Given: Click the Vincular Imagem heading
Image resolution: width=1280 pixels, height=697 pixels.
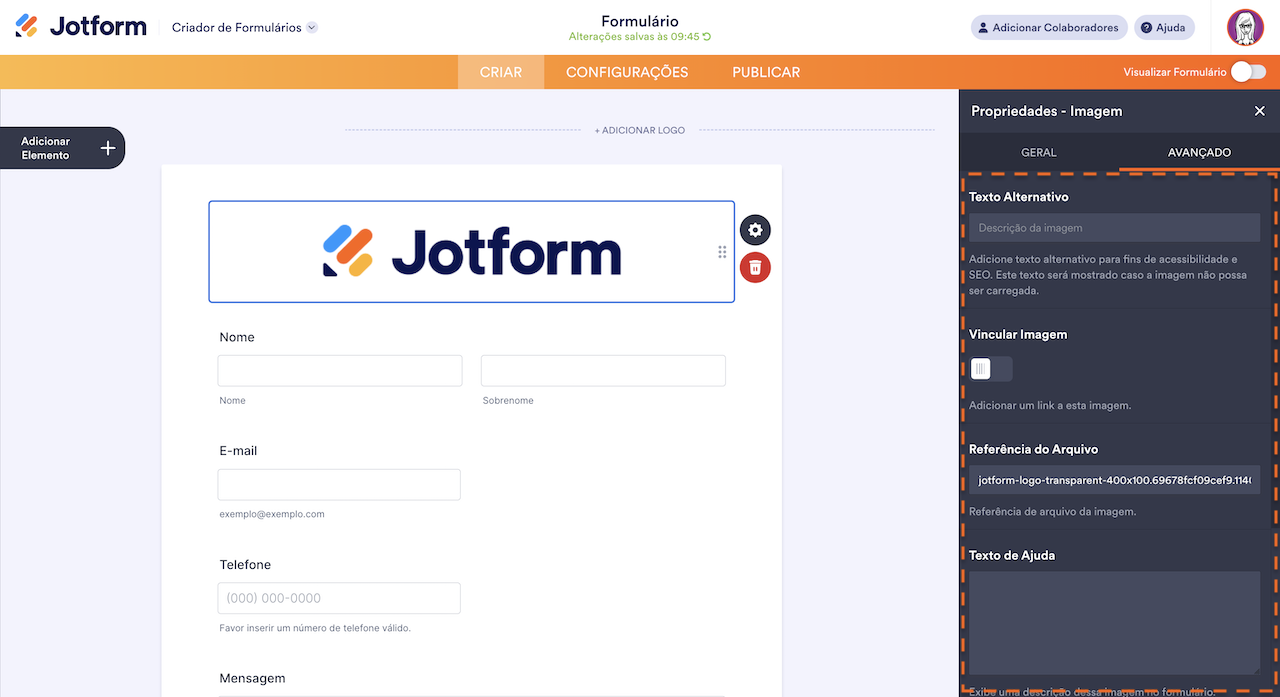Looking at the screenshot, I should pyautogui.click(x=1018, y=334).
